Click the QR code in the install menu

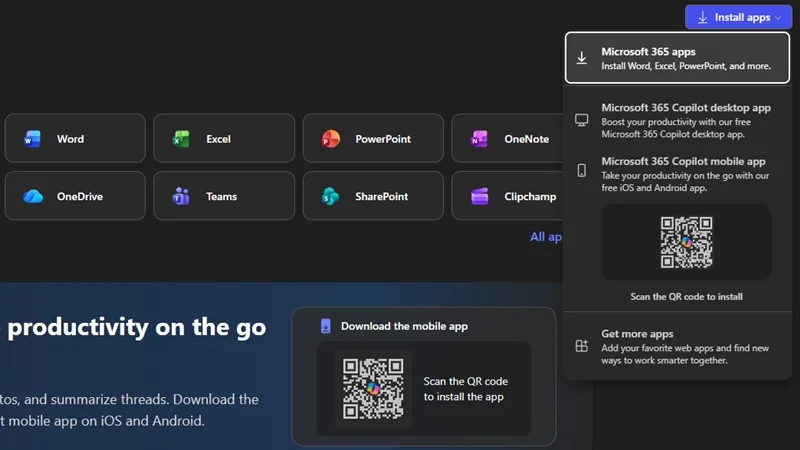click(x=686, y=242)
